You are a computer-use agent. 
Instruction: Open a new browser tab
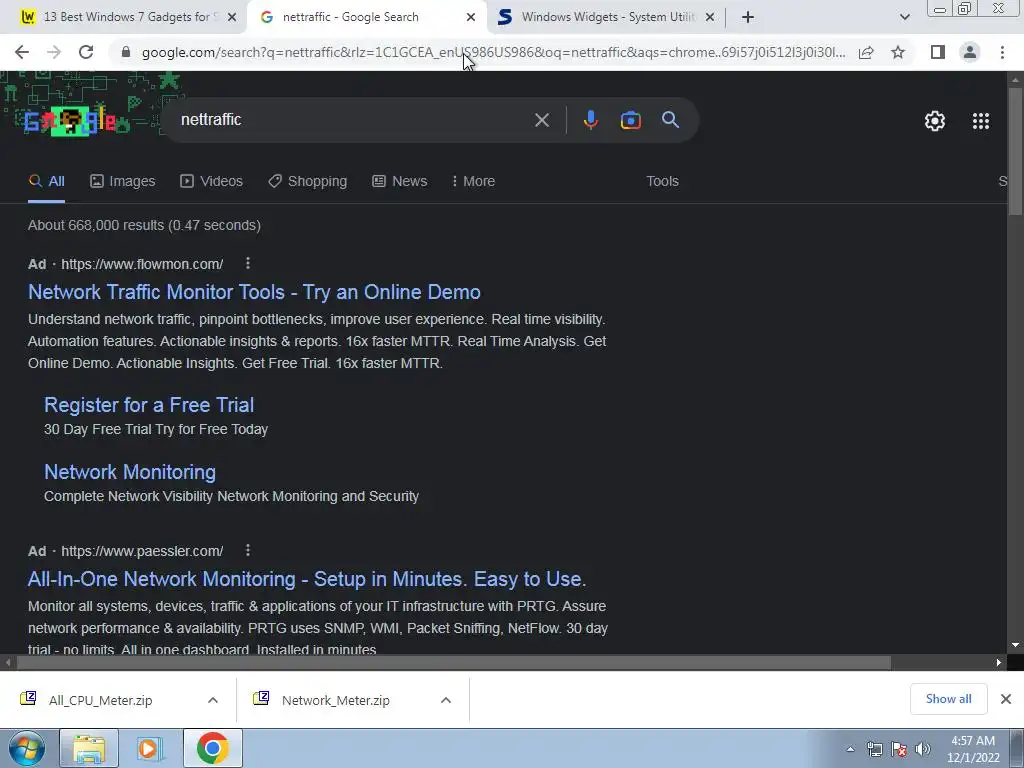[x=748, y=18]
